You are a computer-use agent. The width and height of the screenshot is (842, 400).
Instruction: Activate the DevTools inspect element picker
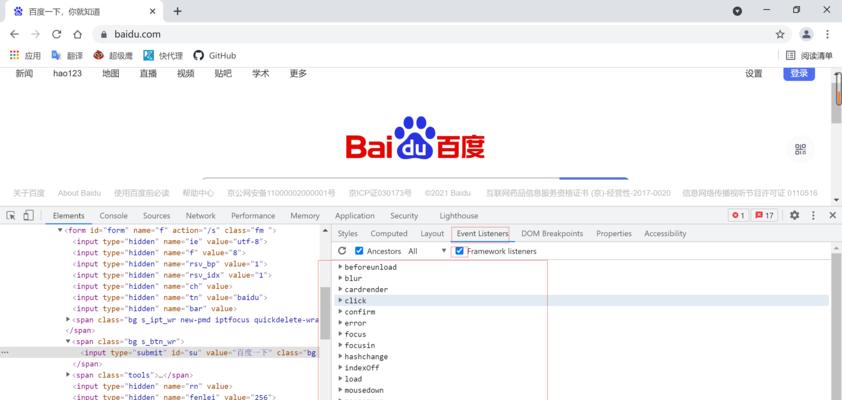[11, 215]
